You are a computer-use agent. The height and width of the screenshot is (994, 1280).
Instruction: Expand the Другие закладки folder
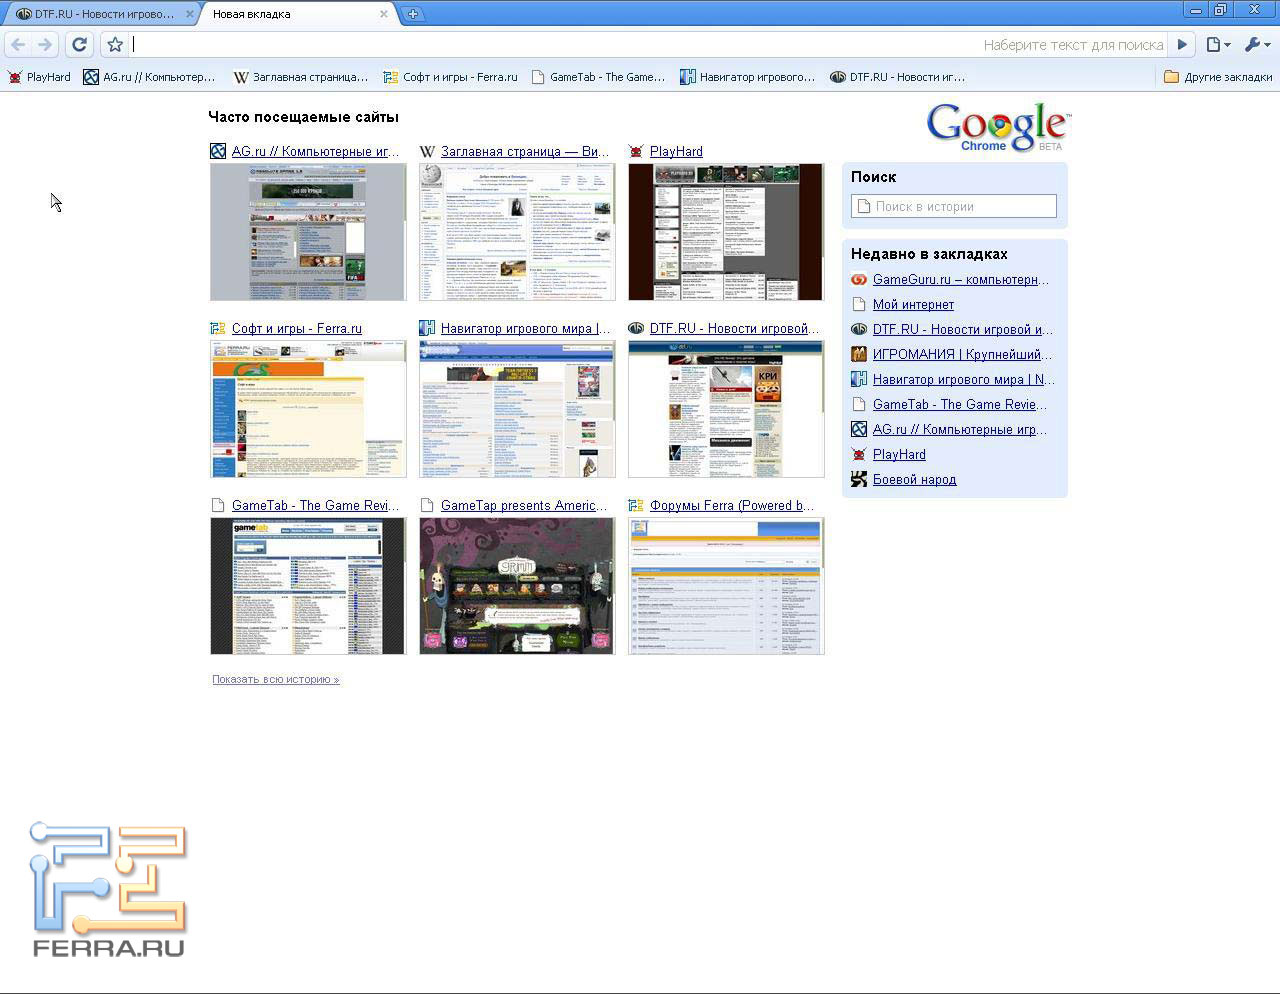(1218, 77)
